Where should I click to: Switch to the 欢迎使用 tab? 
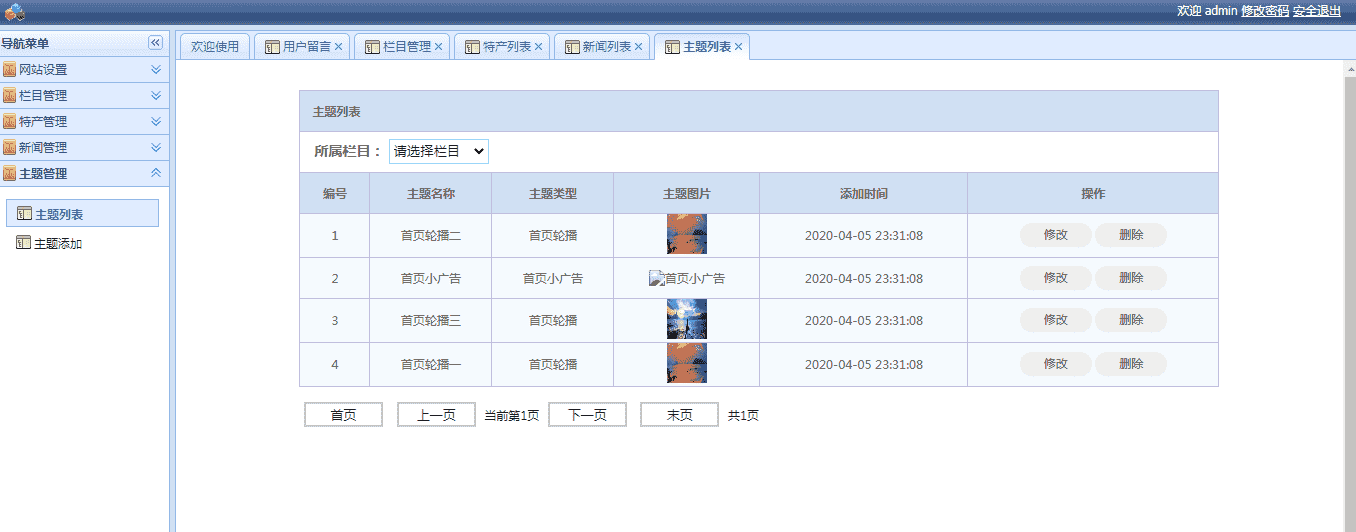coord(215,47)
